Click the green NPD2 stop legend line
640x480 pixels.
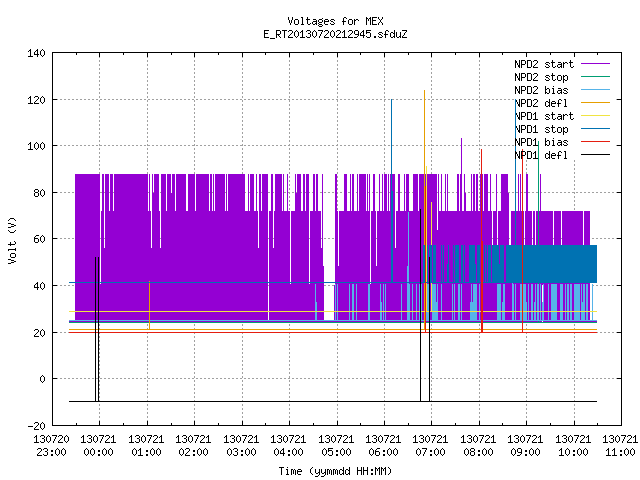pos(596,76)
